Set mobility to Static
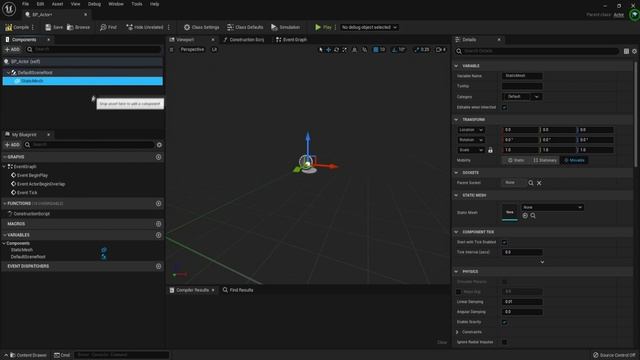 coord(516,160)
